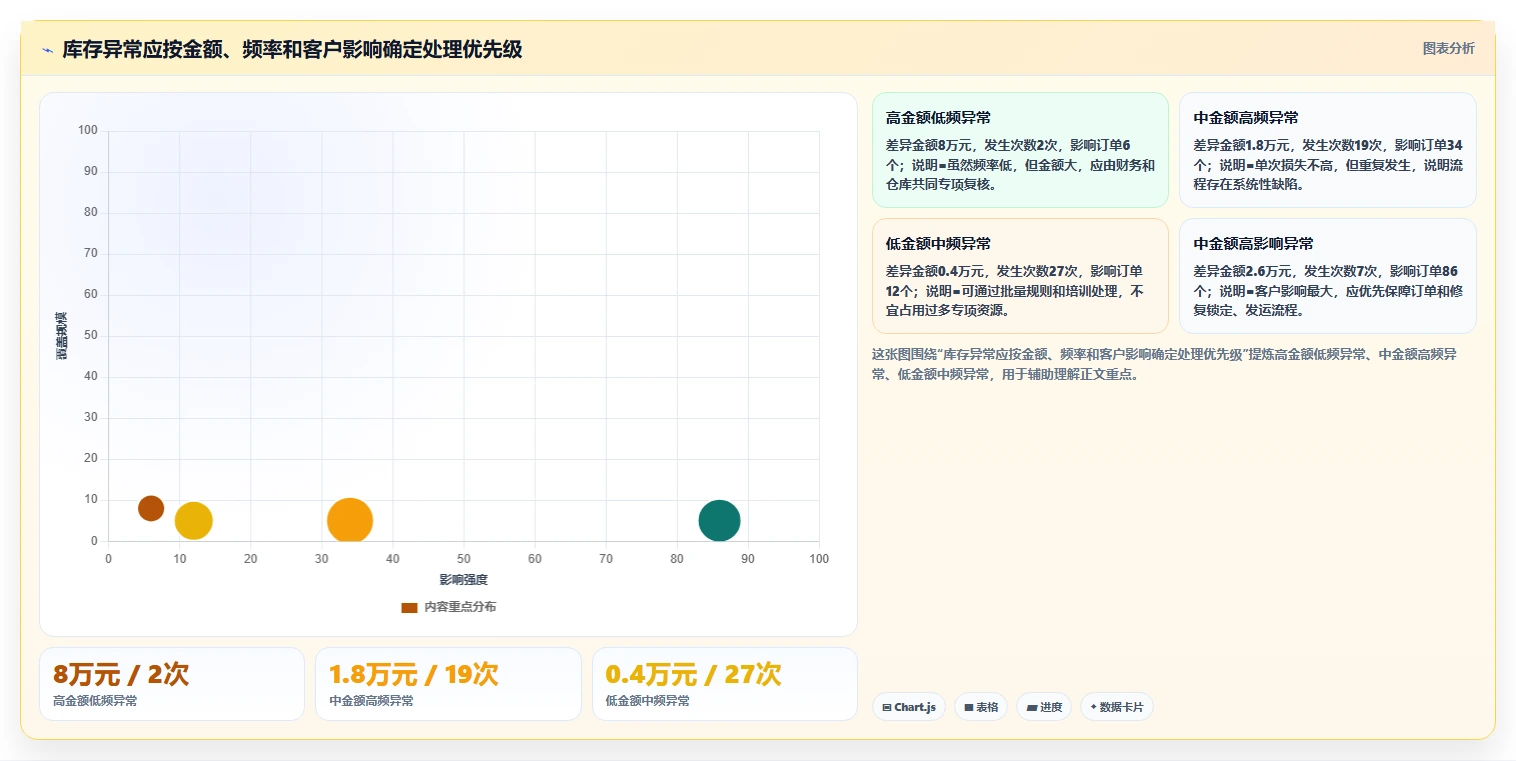Click the 中金额高频异常 caption under 1.8万元

(x=371, y=701)
